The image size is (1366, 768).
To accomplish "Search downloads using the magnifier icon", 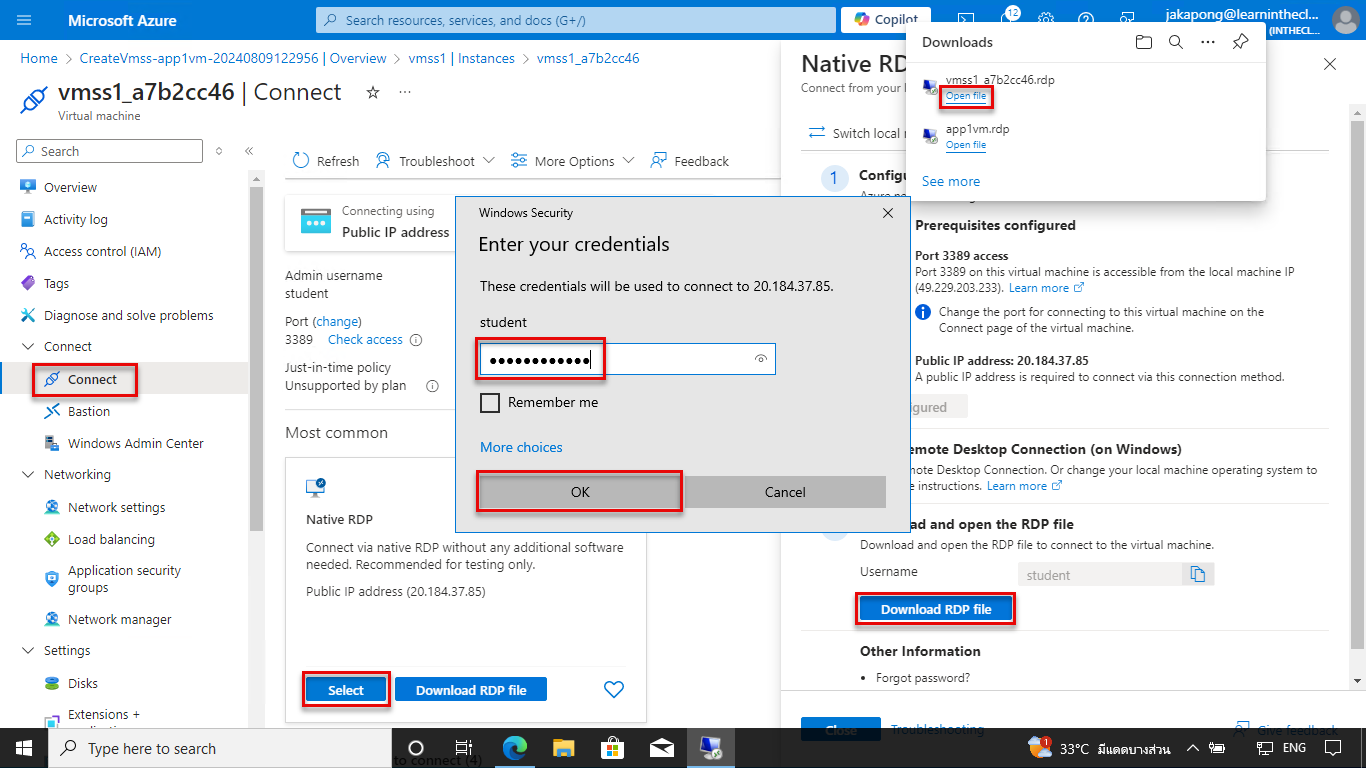I will pos(1176,42).
